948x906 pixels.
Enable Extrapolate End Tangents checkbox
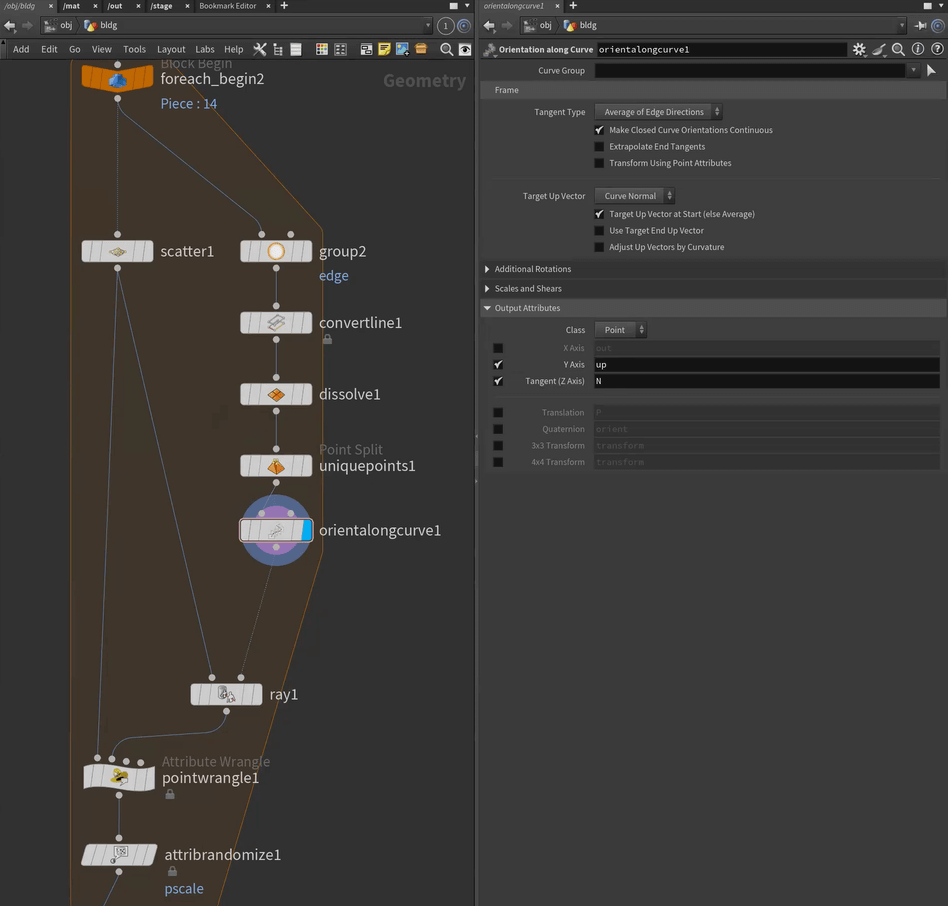click(x=599, y=147)
